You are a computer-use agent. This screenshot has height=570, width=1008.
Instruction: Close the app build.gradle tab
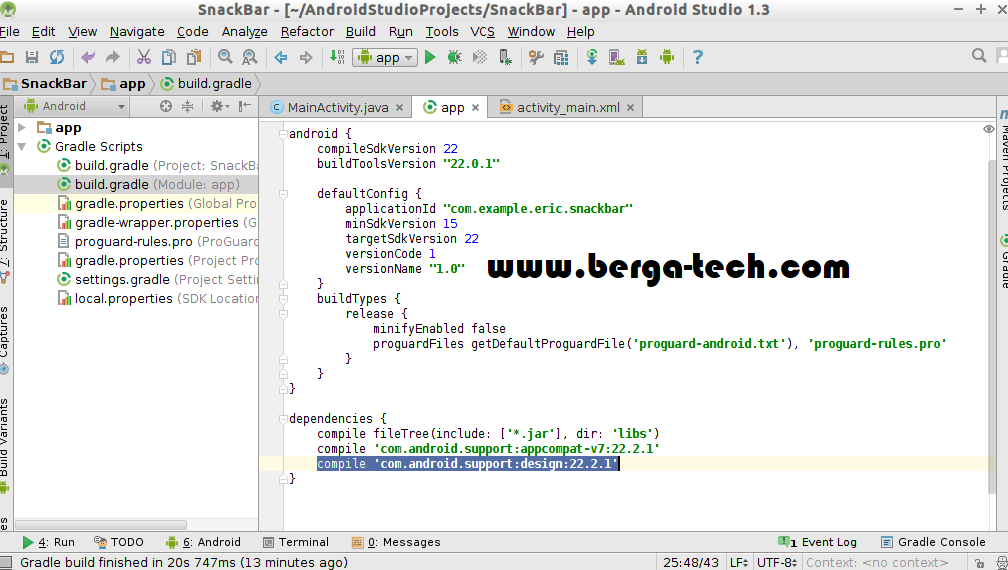click(x=475, y=107)
